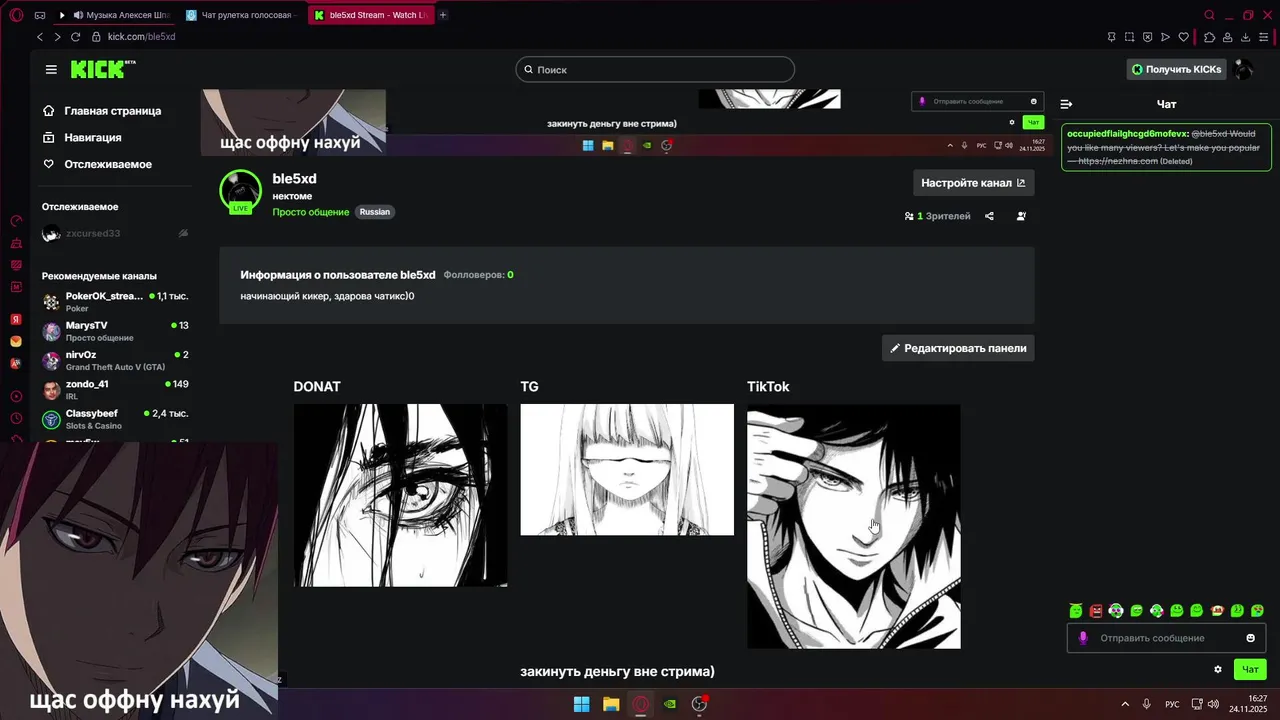Open Opera tab search magnifier
Viewport: 1280px width, 720px height.
tap(1209, 15)
